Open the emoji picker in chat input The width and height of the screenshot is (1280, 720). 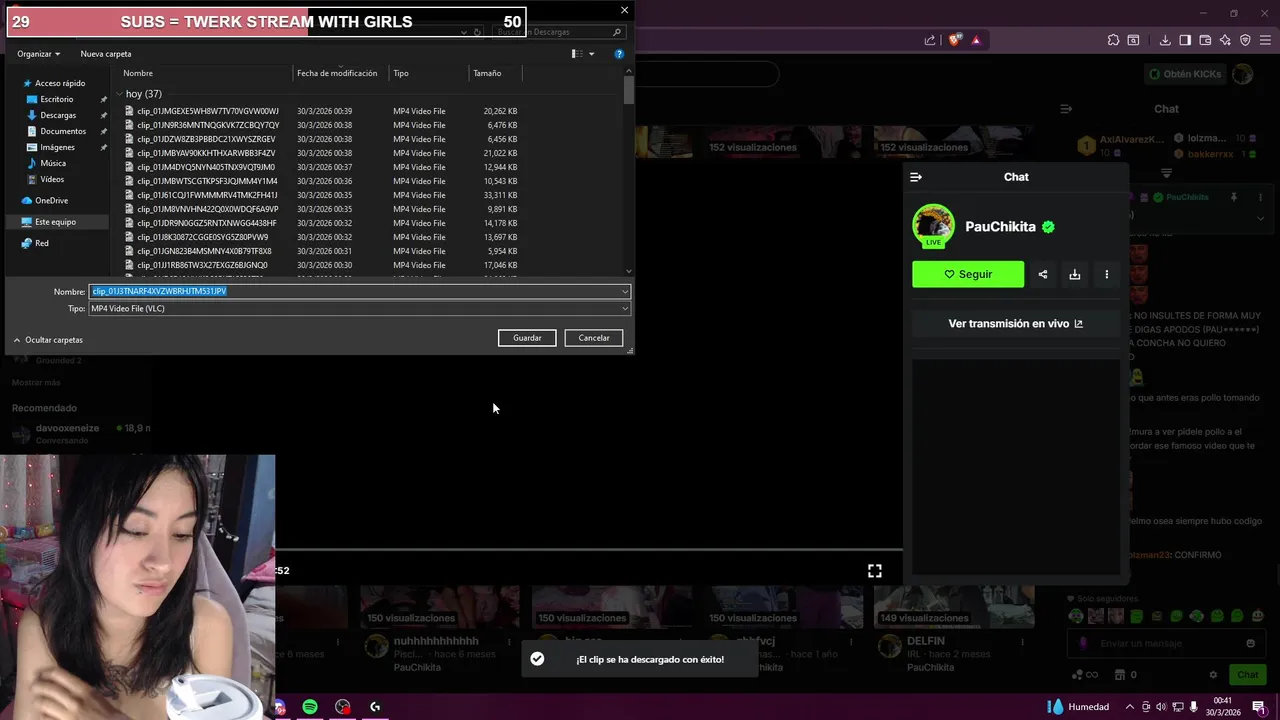[1250, 644]
